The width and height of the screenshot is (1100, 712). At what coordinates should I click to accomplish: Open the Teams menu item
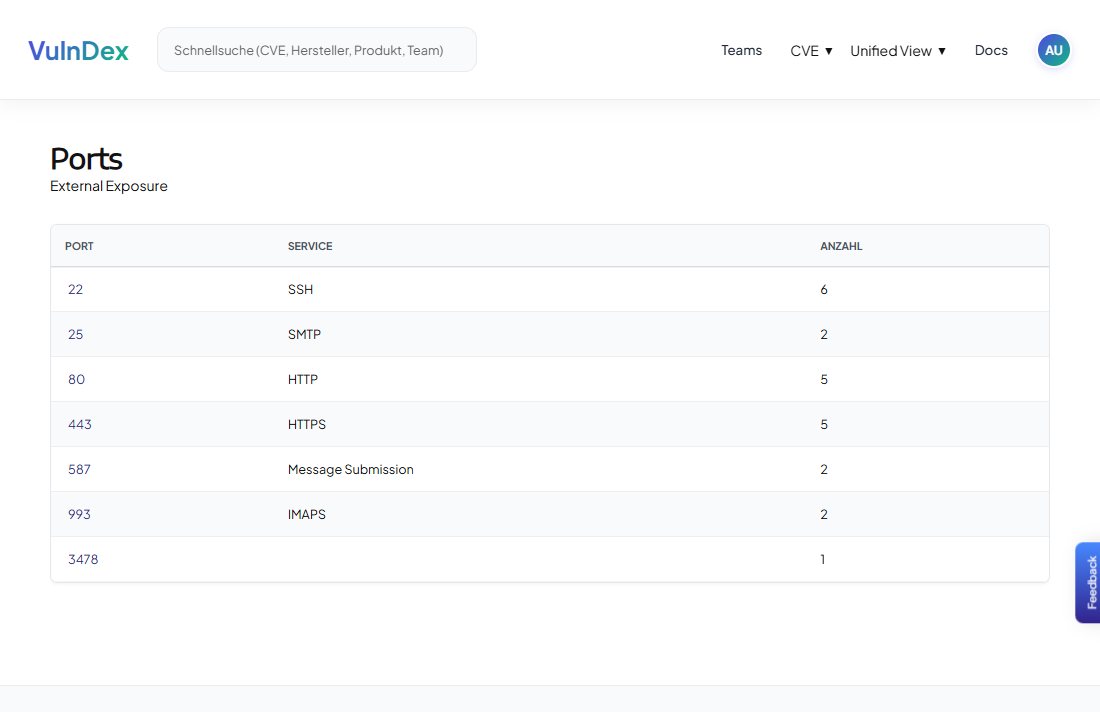[741, 50]
